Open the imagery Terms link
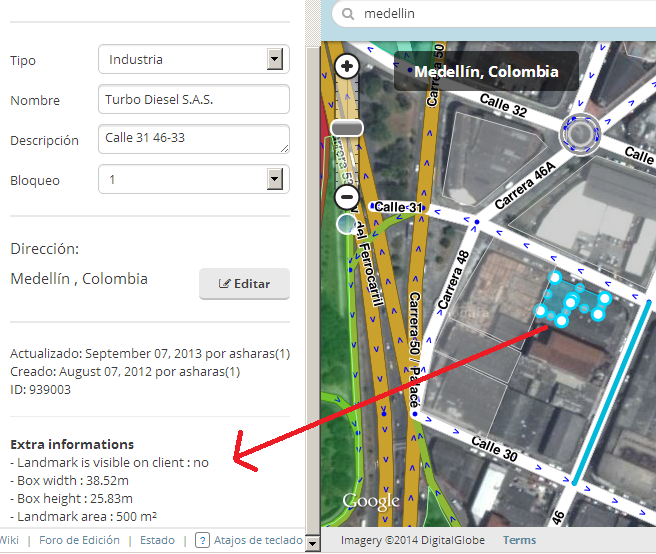The height and width of the screenshot is (554, 656). click(519, 540)
